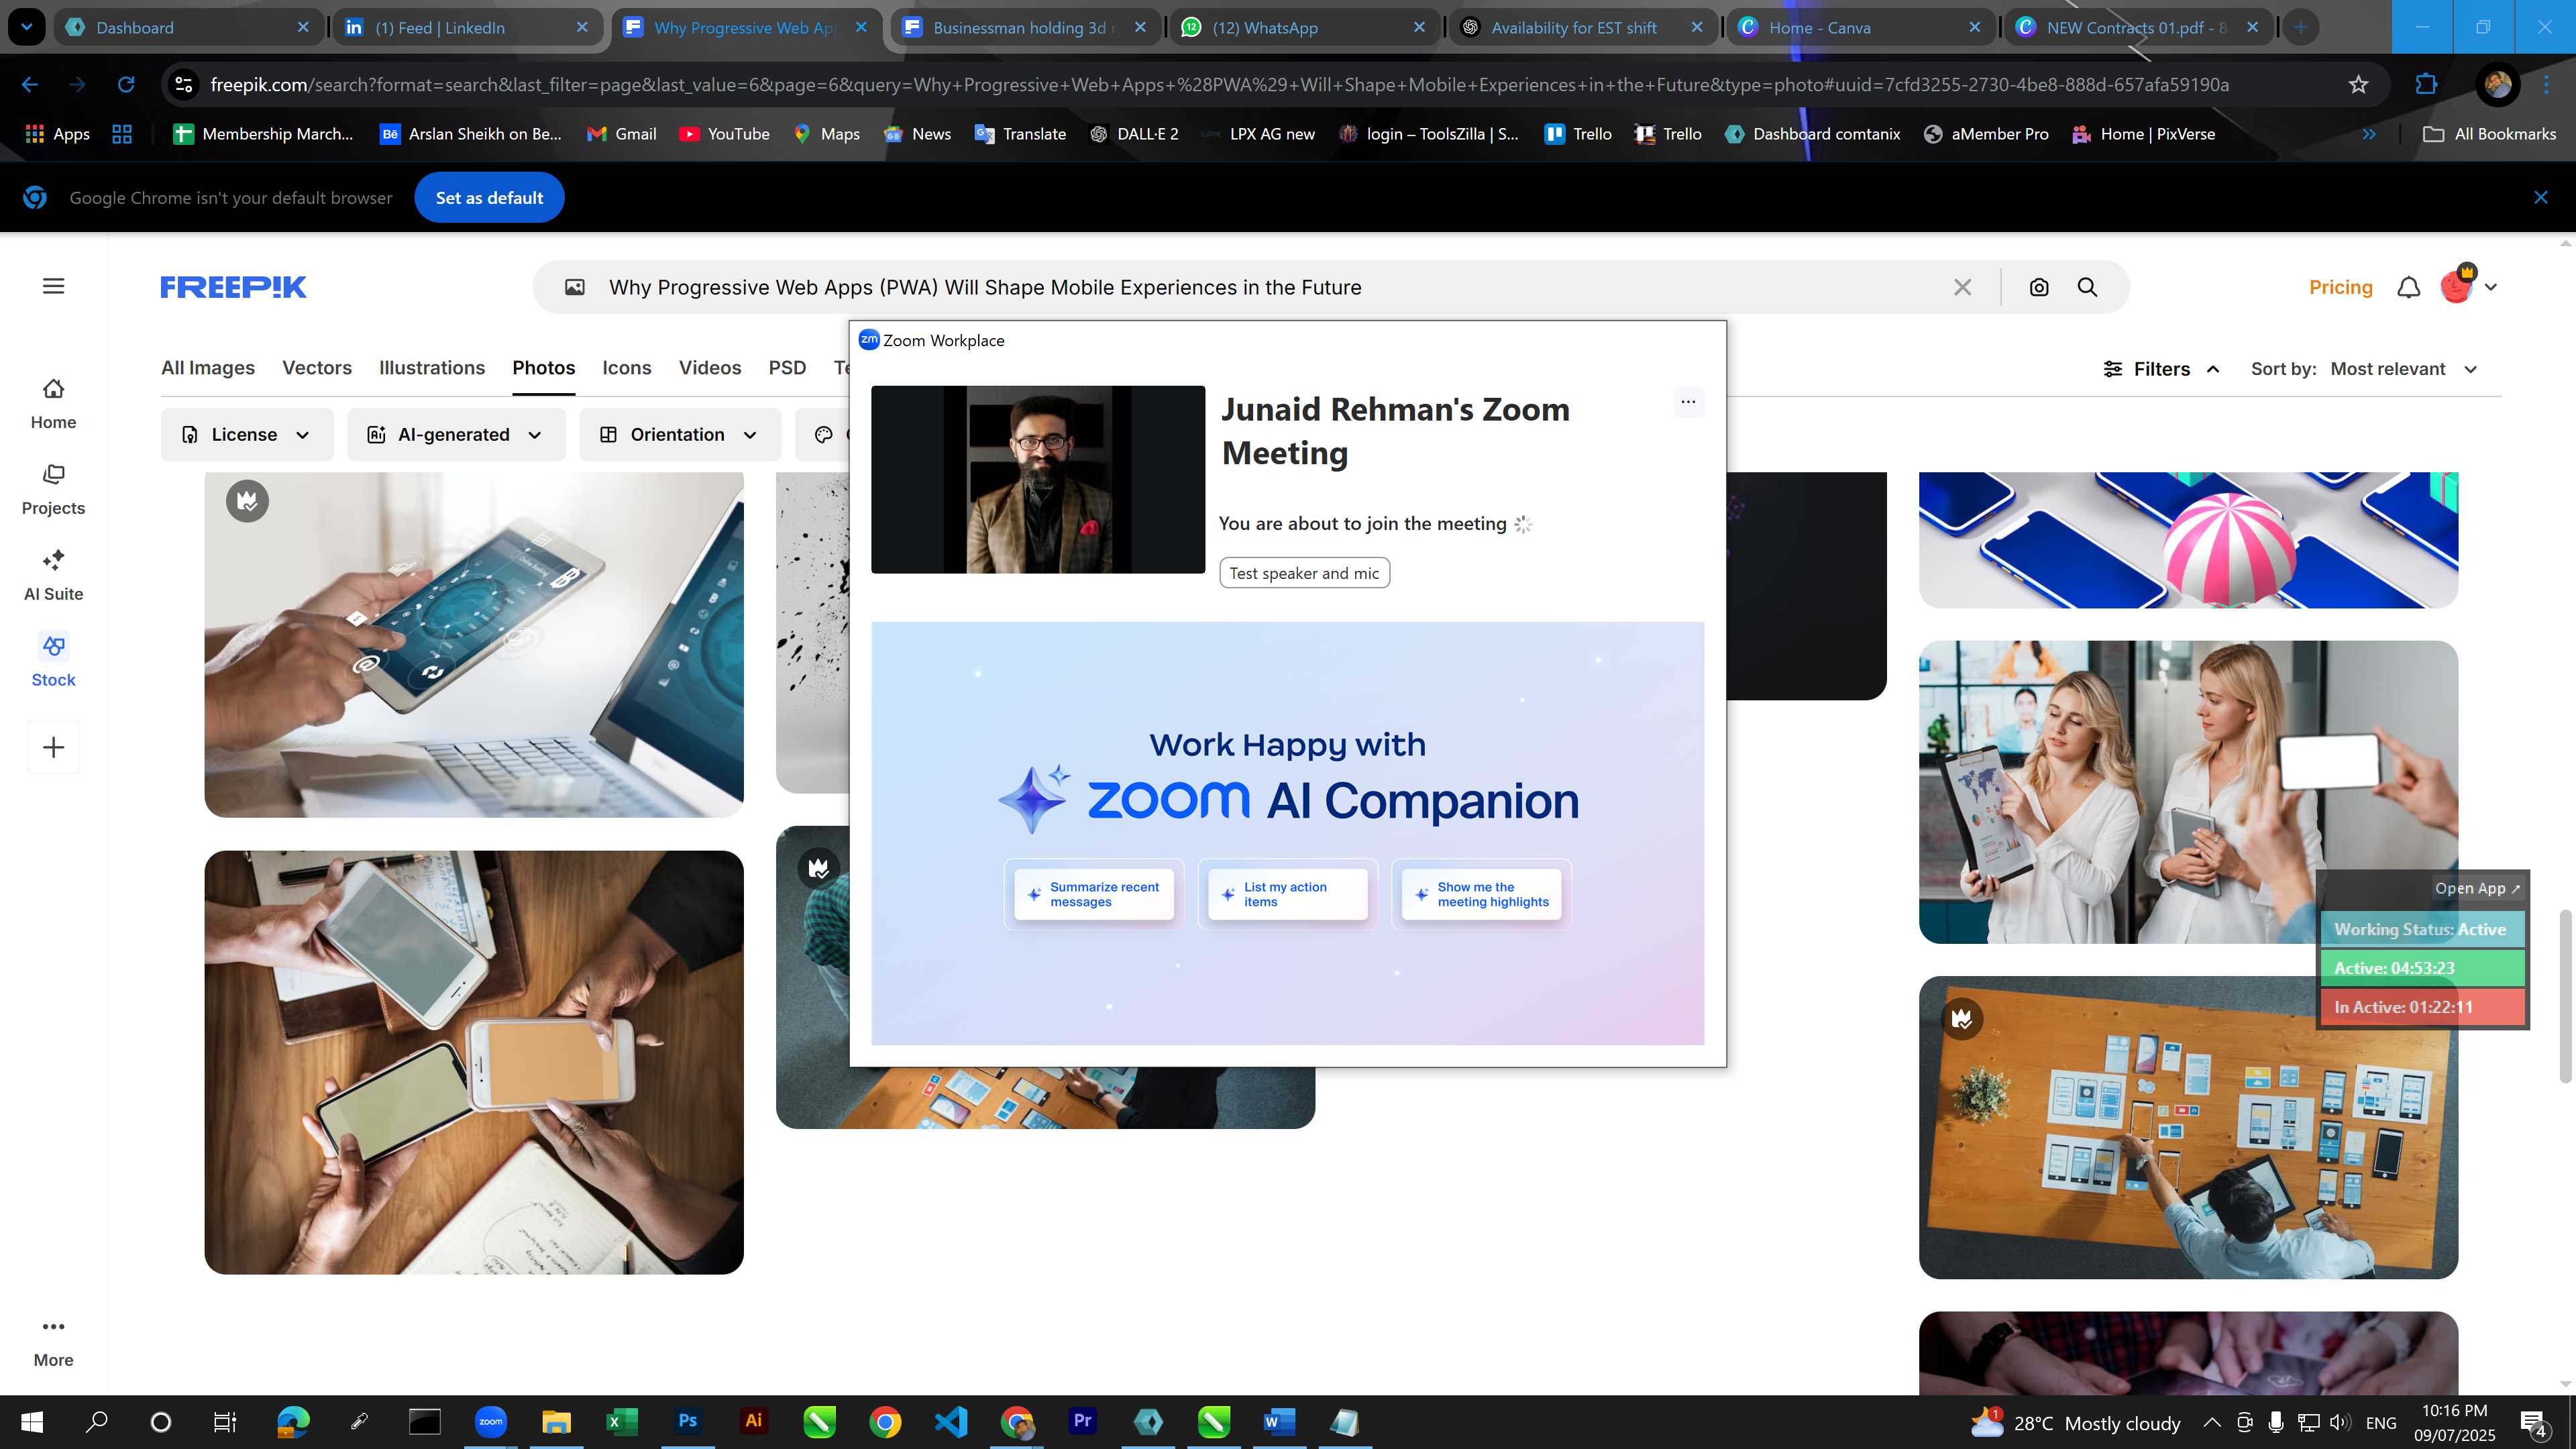Expand the Orientation filter dropdown
2576x1449 pixels.
tap(679, 435)
